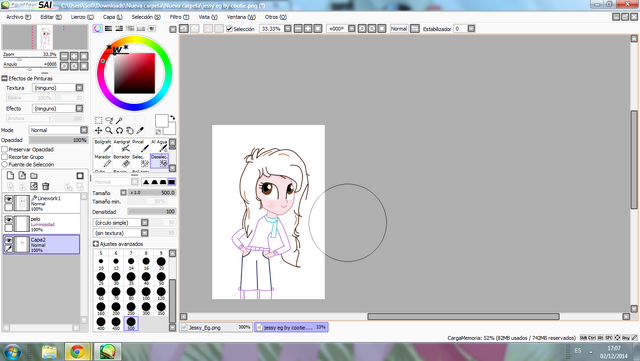
Task: Delete the current layer with trash icon
Action: coord(46,186)
